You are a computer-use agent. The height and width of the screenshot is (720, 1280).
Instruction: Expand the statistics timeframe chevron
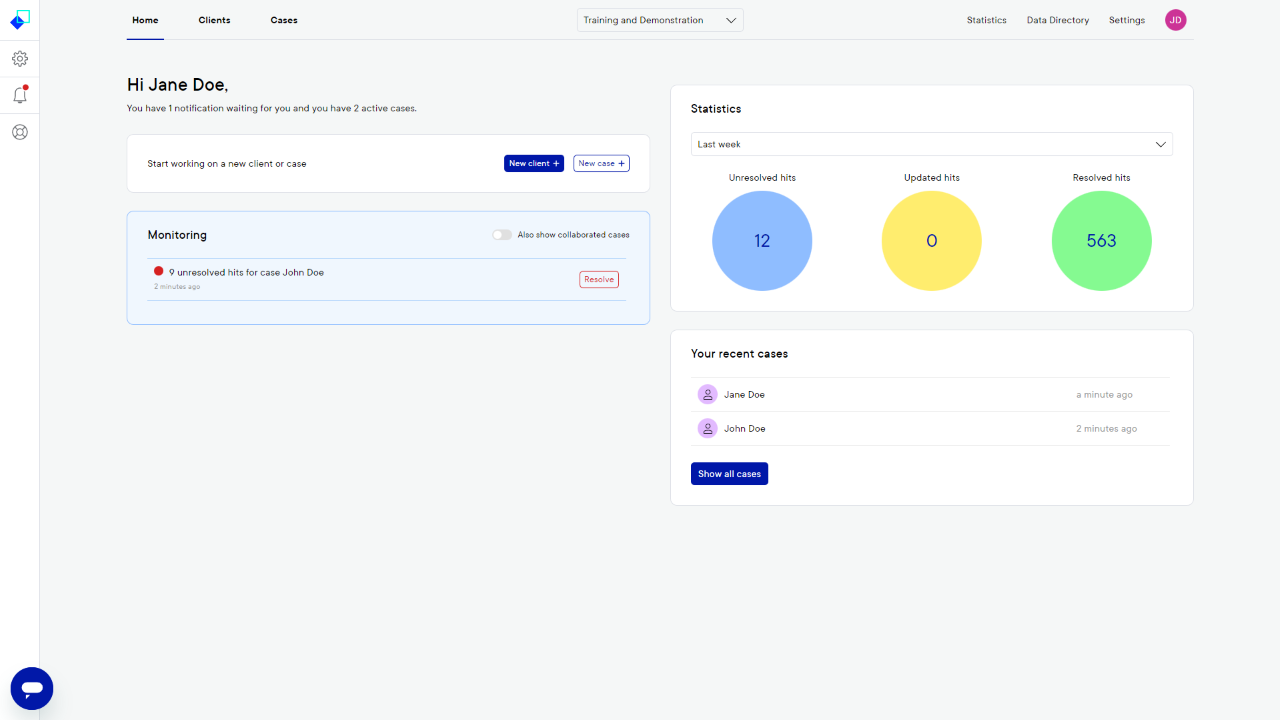pos(1160,144)
